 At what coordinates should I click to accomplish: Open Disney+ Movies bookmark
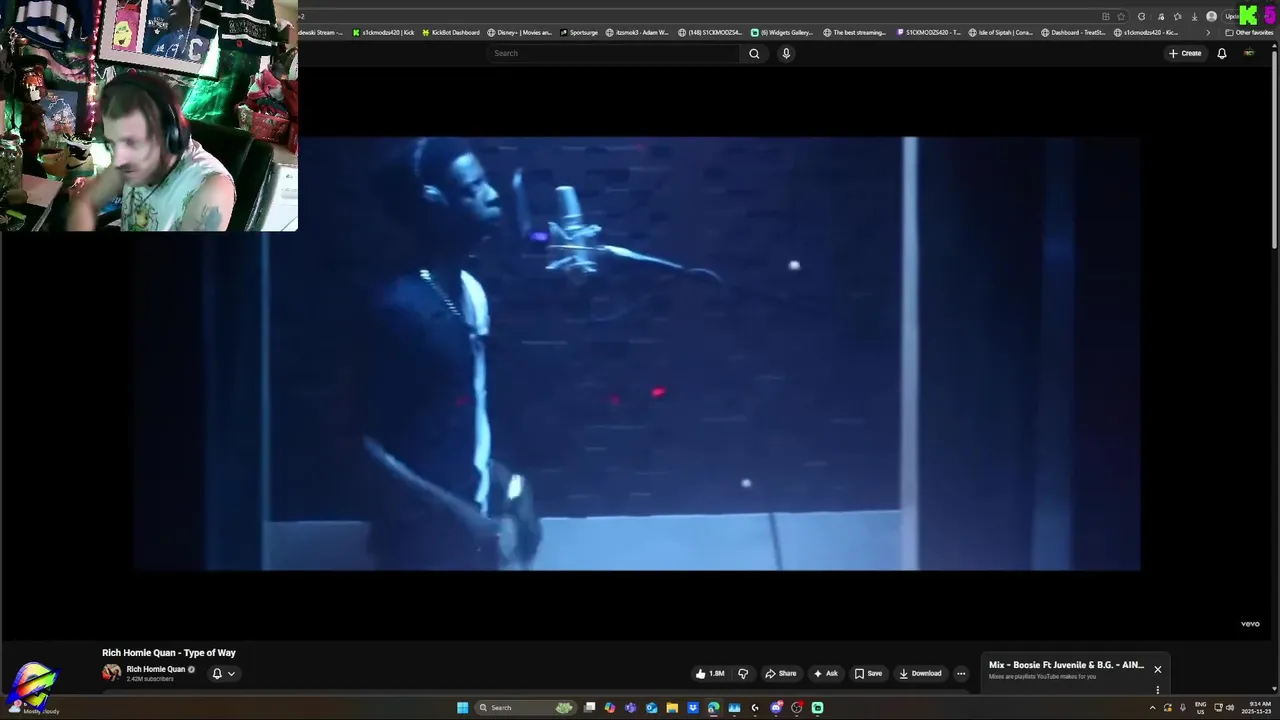(x=519, y=32)
